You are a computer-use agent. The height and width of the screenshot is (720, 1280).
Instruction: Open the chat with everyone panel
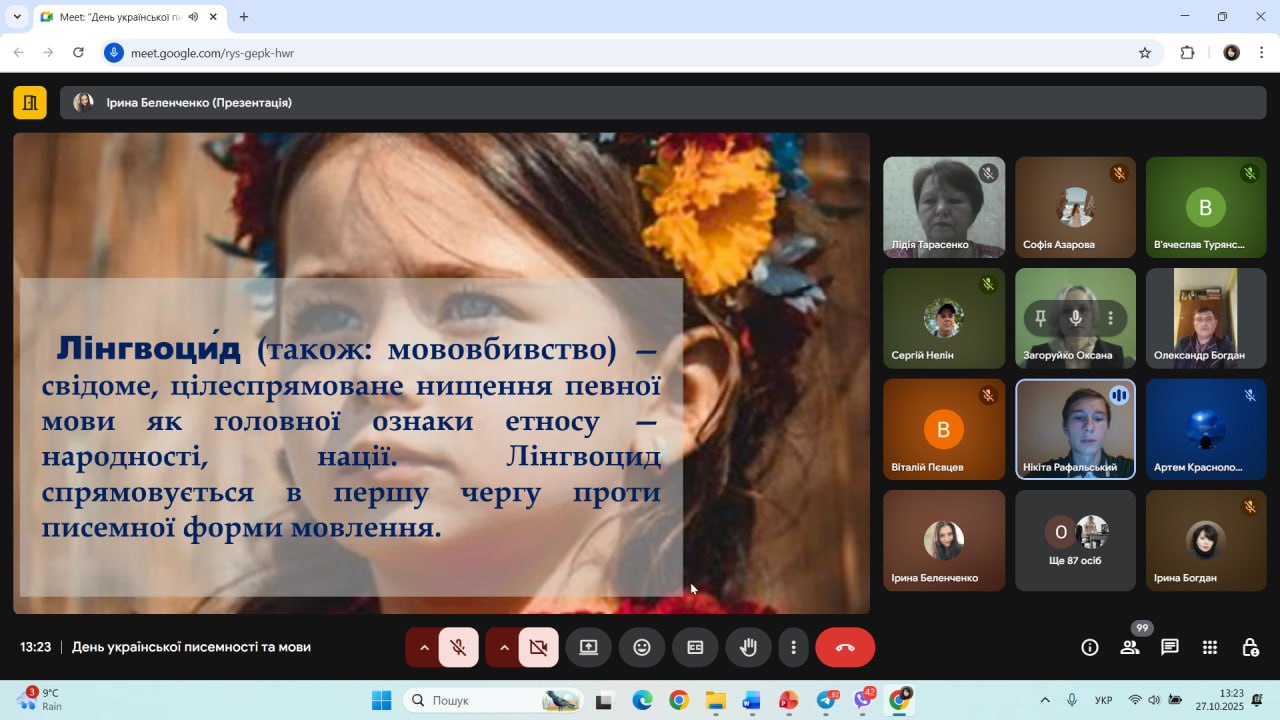tap(1170, 647)
